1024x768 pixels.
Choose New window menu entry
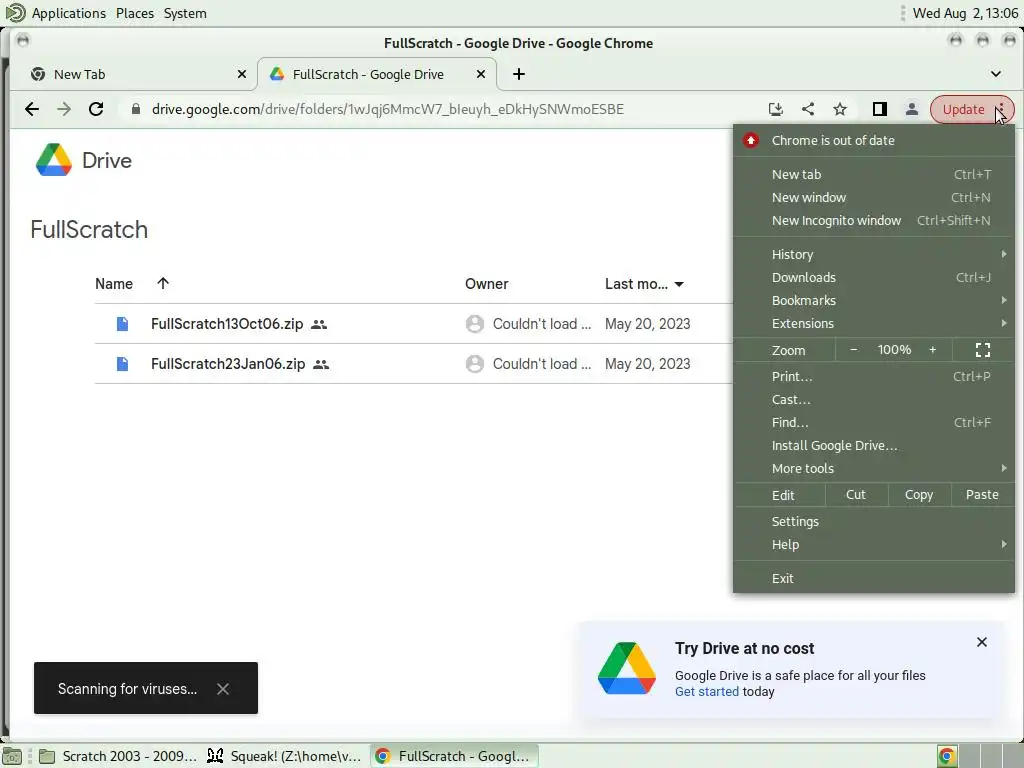coord(874,197)
